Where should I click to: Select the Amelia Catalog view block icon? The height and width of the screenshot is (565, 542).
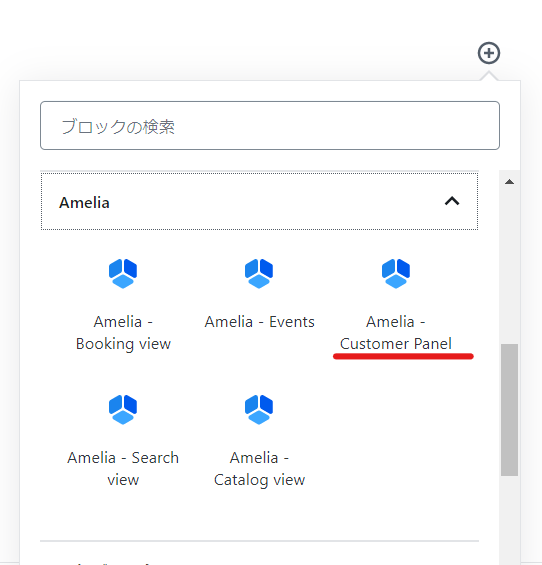point(259,410)
